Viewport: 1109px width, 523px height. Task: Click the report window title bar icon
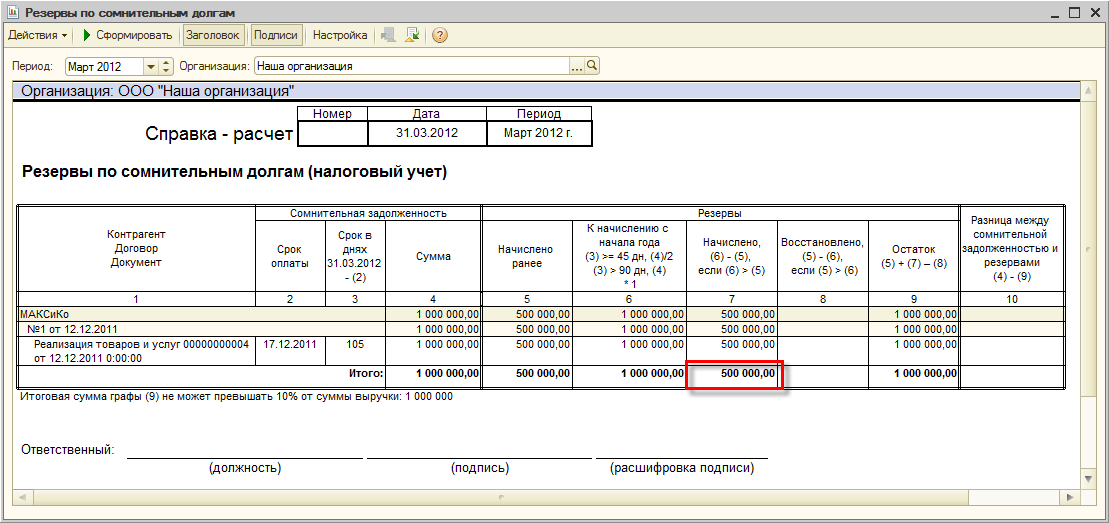tap(13, 13)
